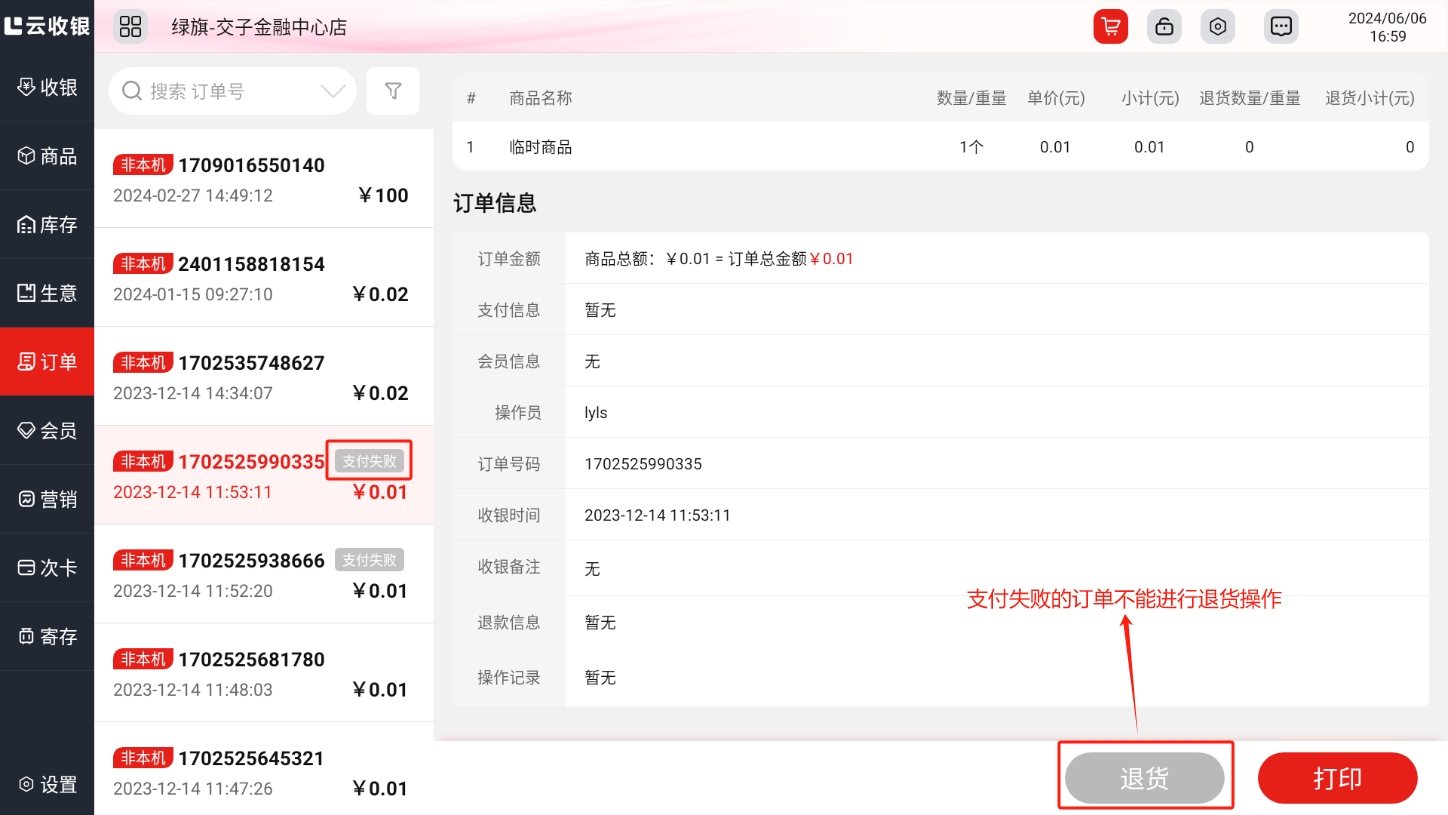Click the order filter funnel icon
The height and width of the screenshot is (815, 1448).
click(x=393, y=92)
